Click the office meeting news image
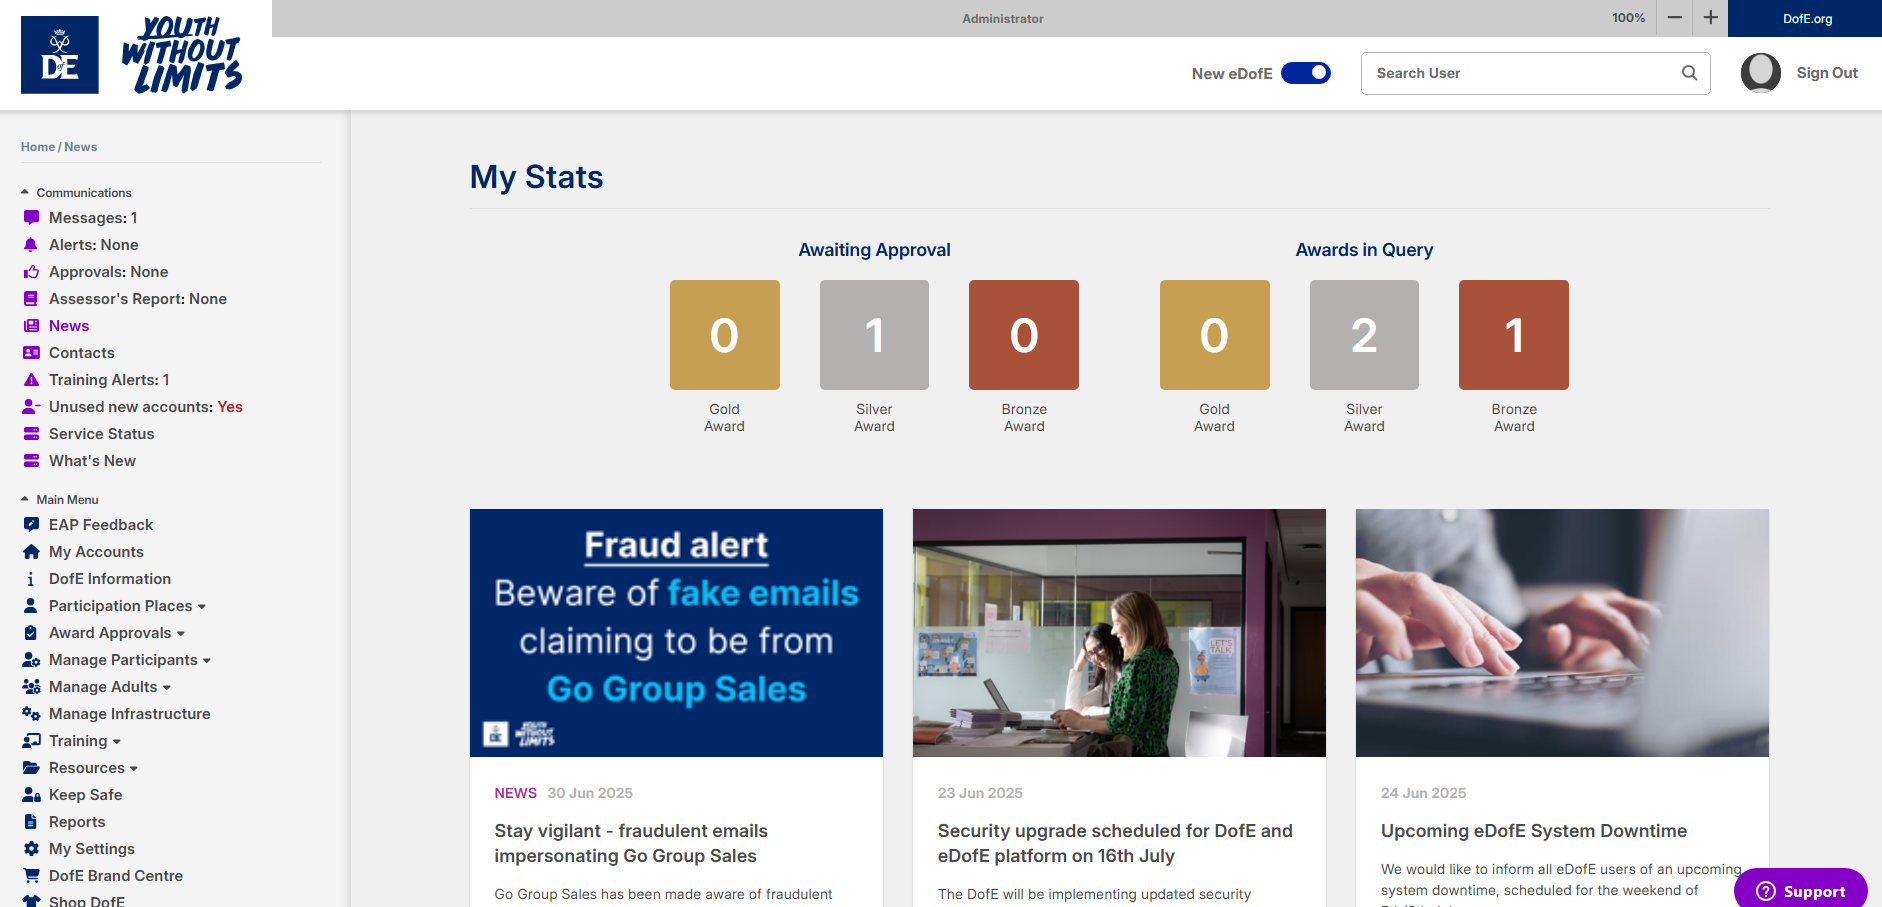The height and width of the screenshot is (907, 1882). tap(1119, 633)
